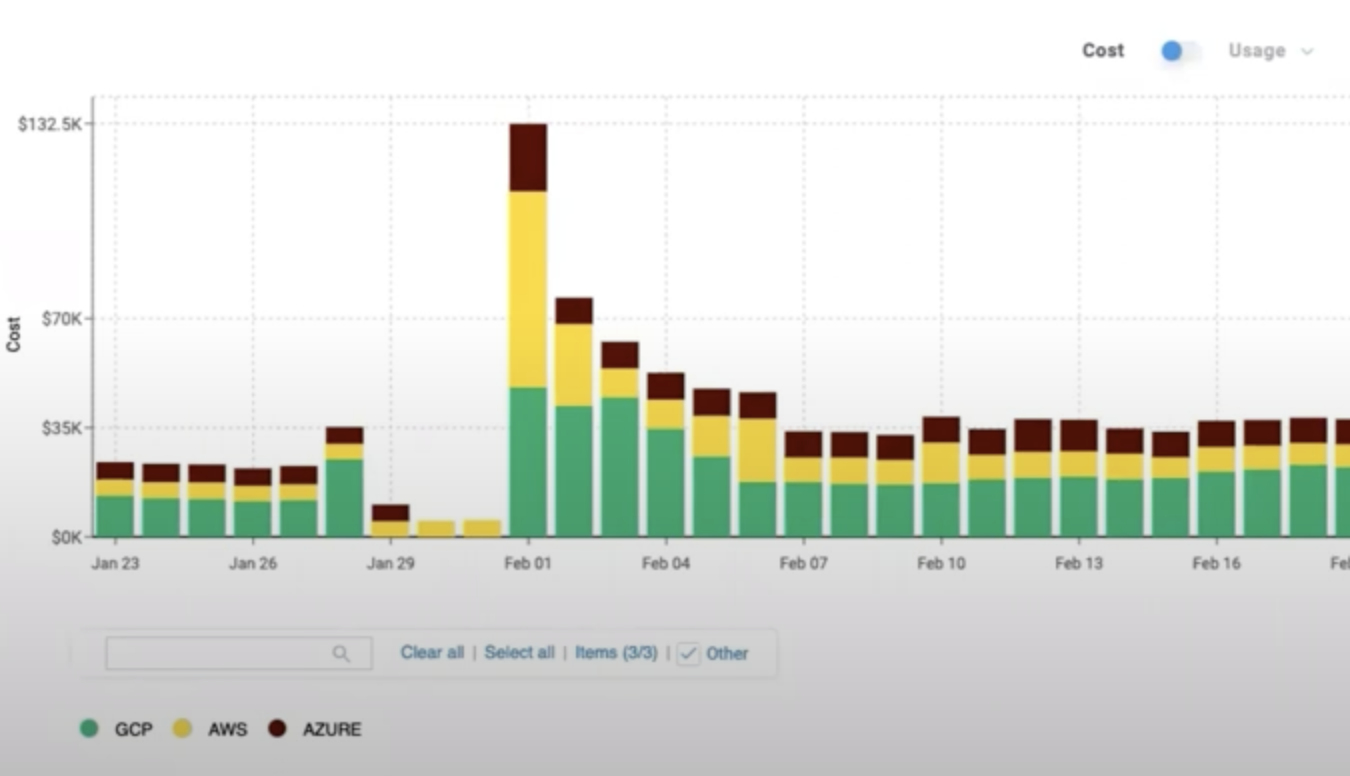Click the Clear all link
The width and height of the screenshot is (1350, 776).
432,652
